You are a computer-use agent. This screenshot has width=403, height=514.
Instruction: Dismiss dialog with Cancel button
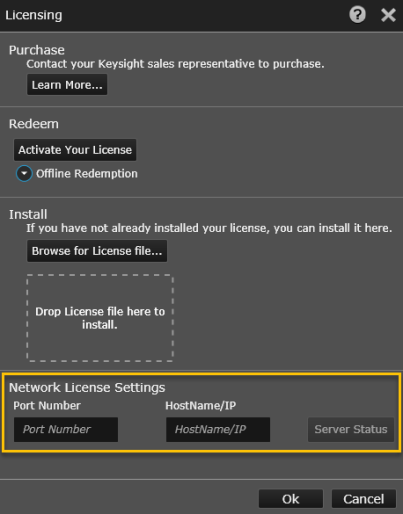coord(364,499)
